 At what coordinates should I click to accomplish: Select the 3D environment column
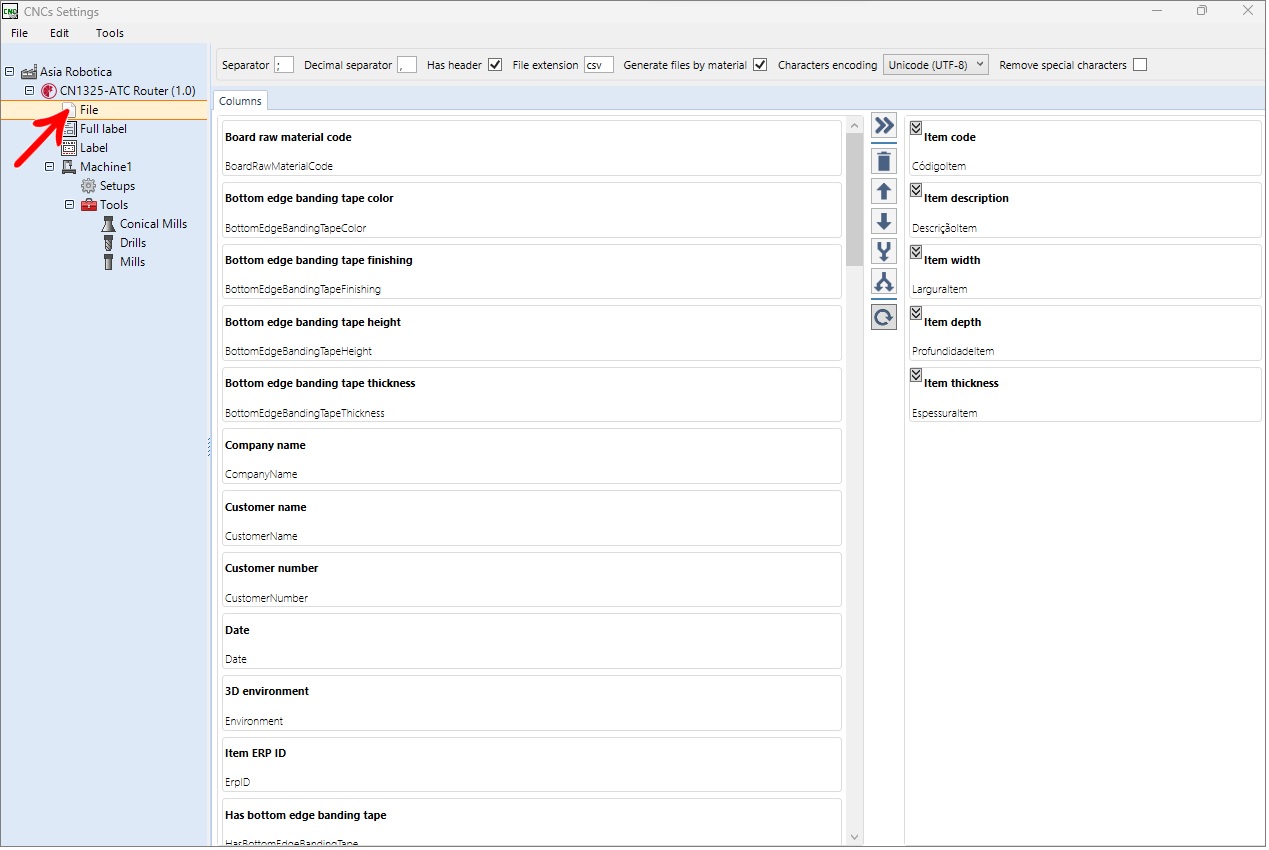(x=531, y=703)
